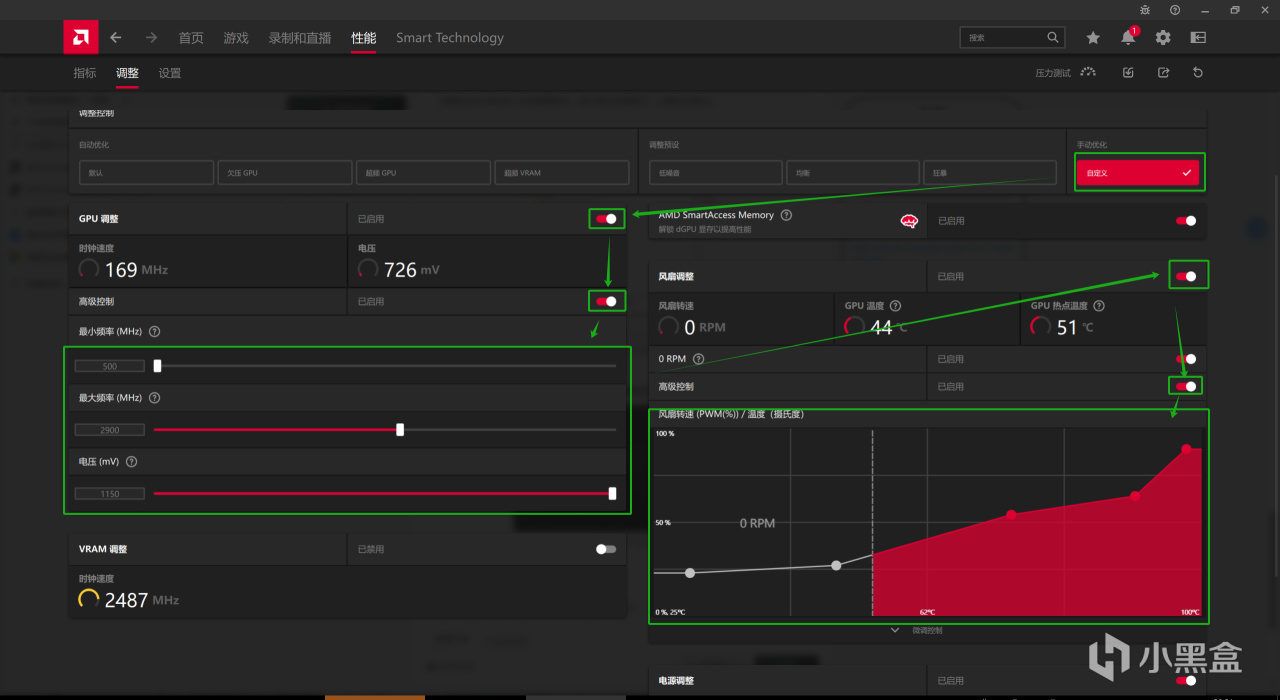1280x700 pixels.
Task: Go back with the left arrow icon
Action: pyautogui.click(x=116, y=38)
